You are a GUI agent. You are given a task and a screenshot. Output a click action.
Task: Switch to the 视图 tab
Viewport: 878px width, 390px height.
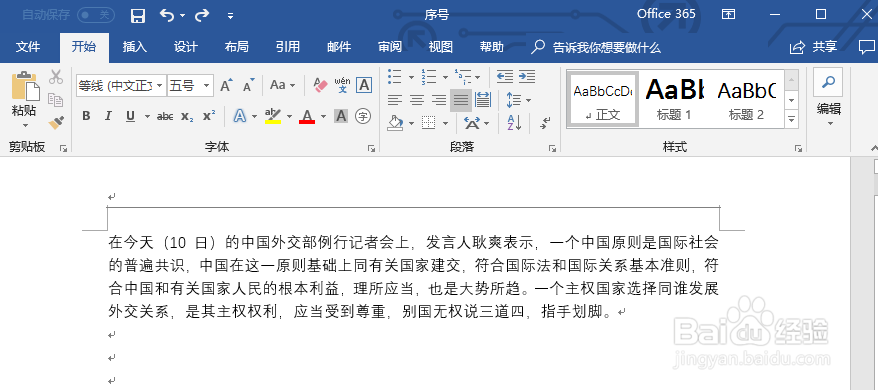click(441, 47)
